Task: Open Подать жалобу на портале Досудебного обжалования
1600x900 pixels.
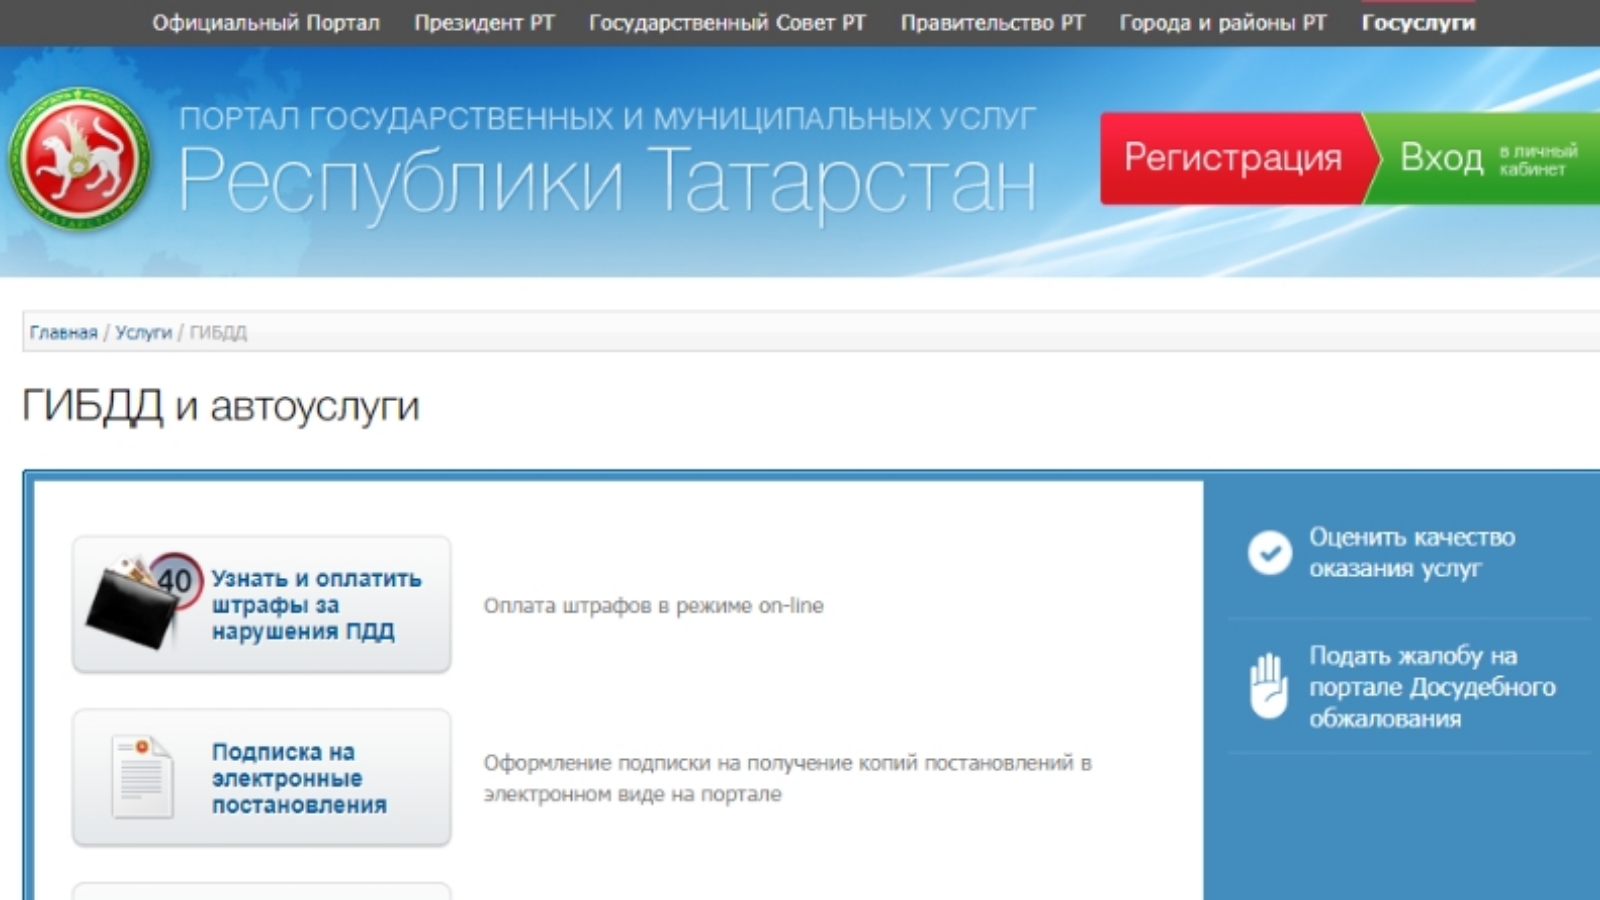Action: tap(1431, 687)
